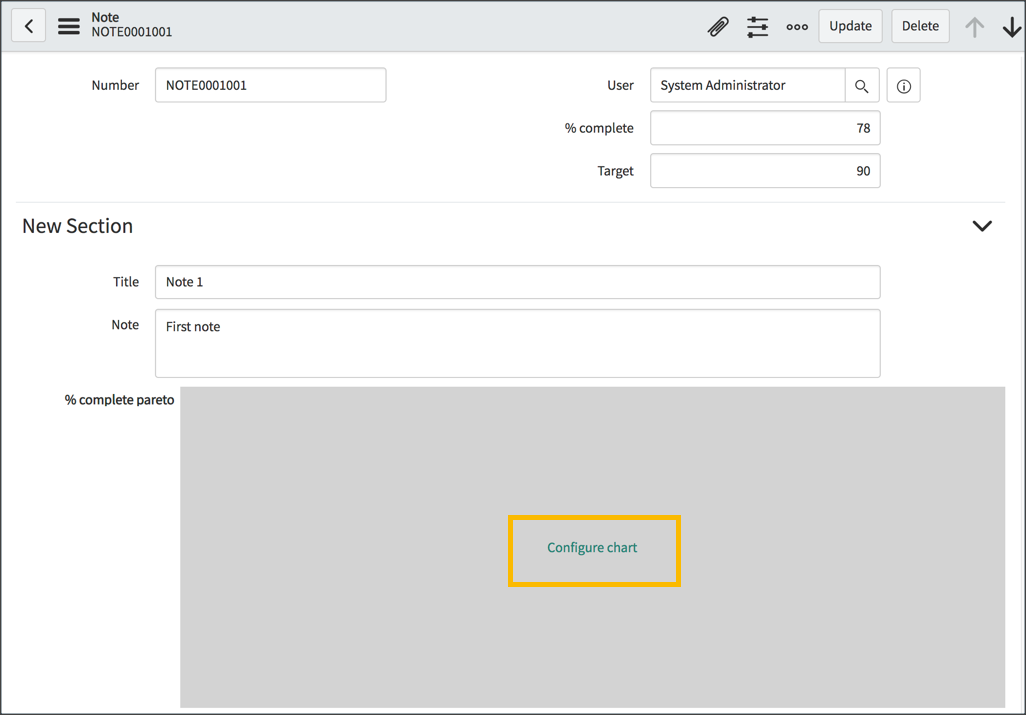The height and width of the screenshot is (715, 1026).
Task: Open the hamburger context menu
Action: pyautogui.click(x=68, y=25)
